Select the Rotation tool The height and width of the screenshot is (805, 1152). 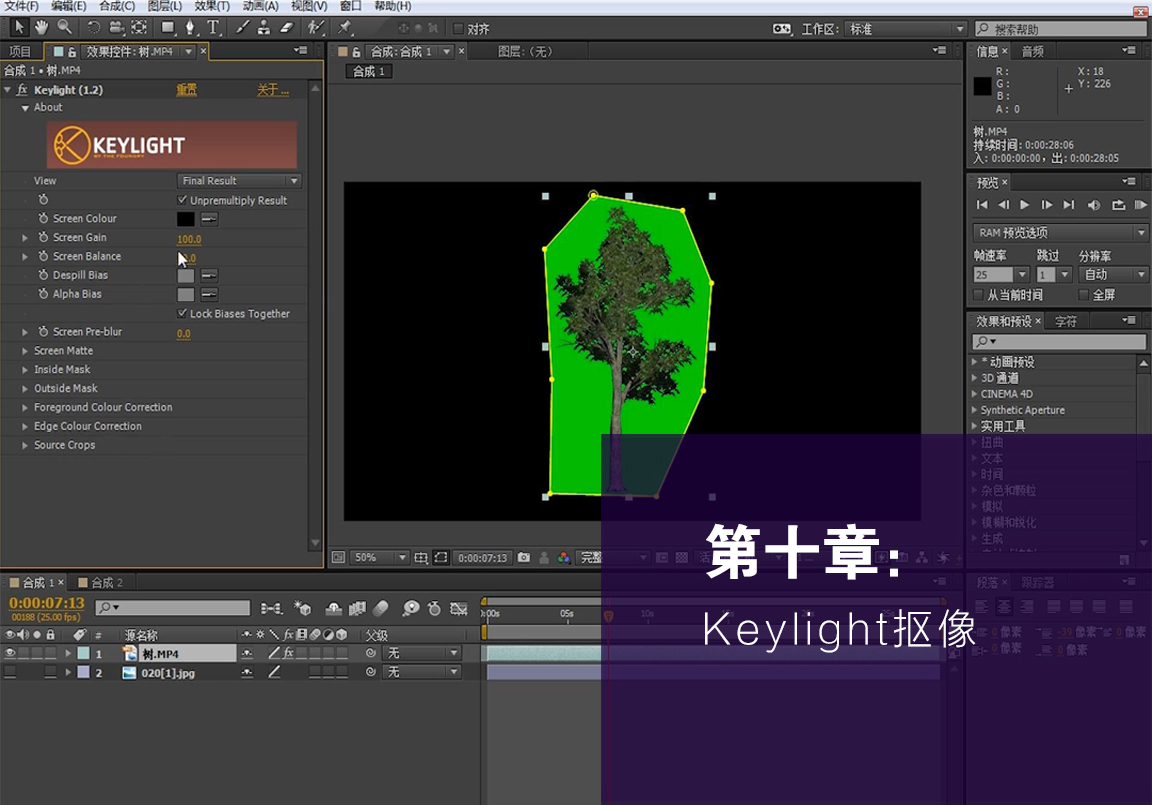click(x=93, y=28)
